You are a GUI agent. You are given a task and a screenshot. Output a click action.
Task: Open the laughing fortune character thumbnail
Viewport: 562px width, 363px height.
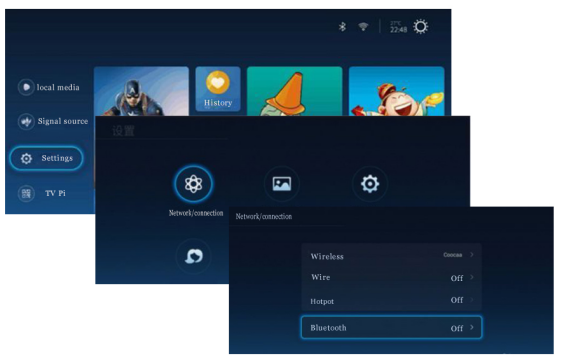pyautogui.click(x=396, y=91)
